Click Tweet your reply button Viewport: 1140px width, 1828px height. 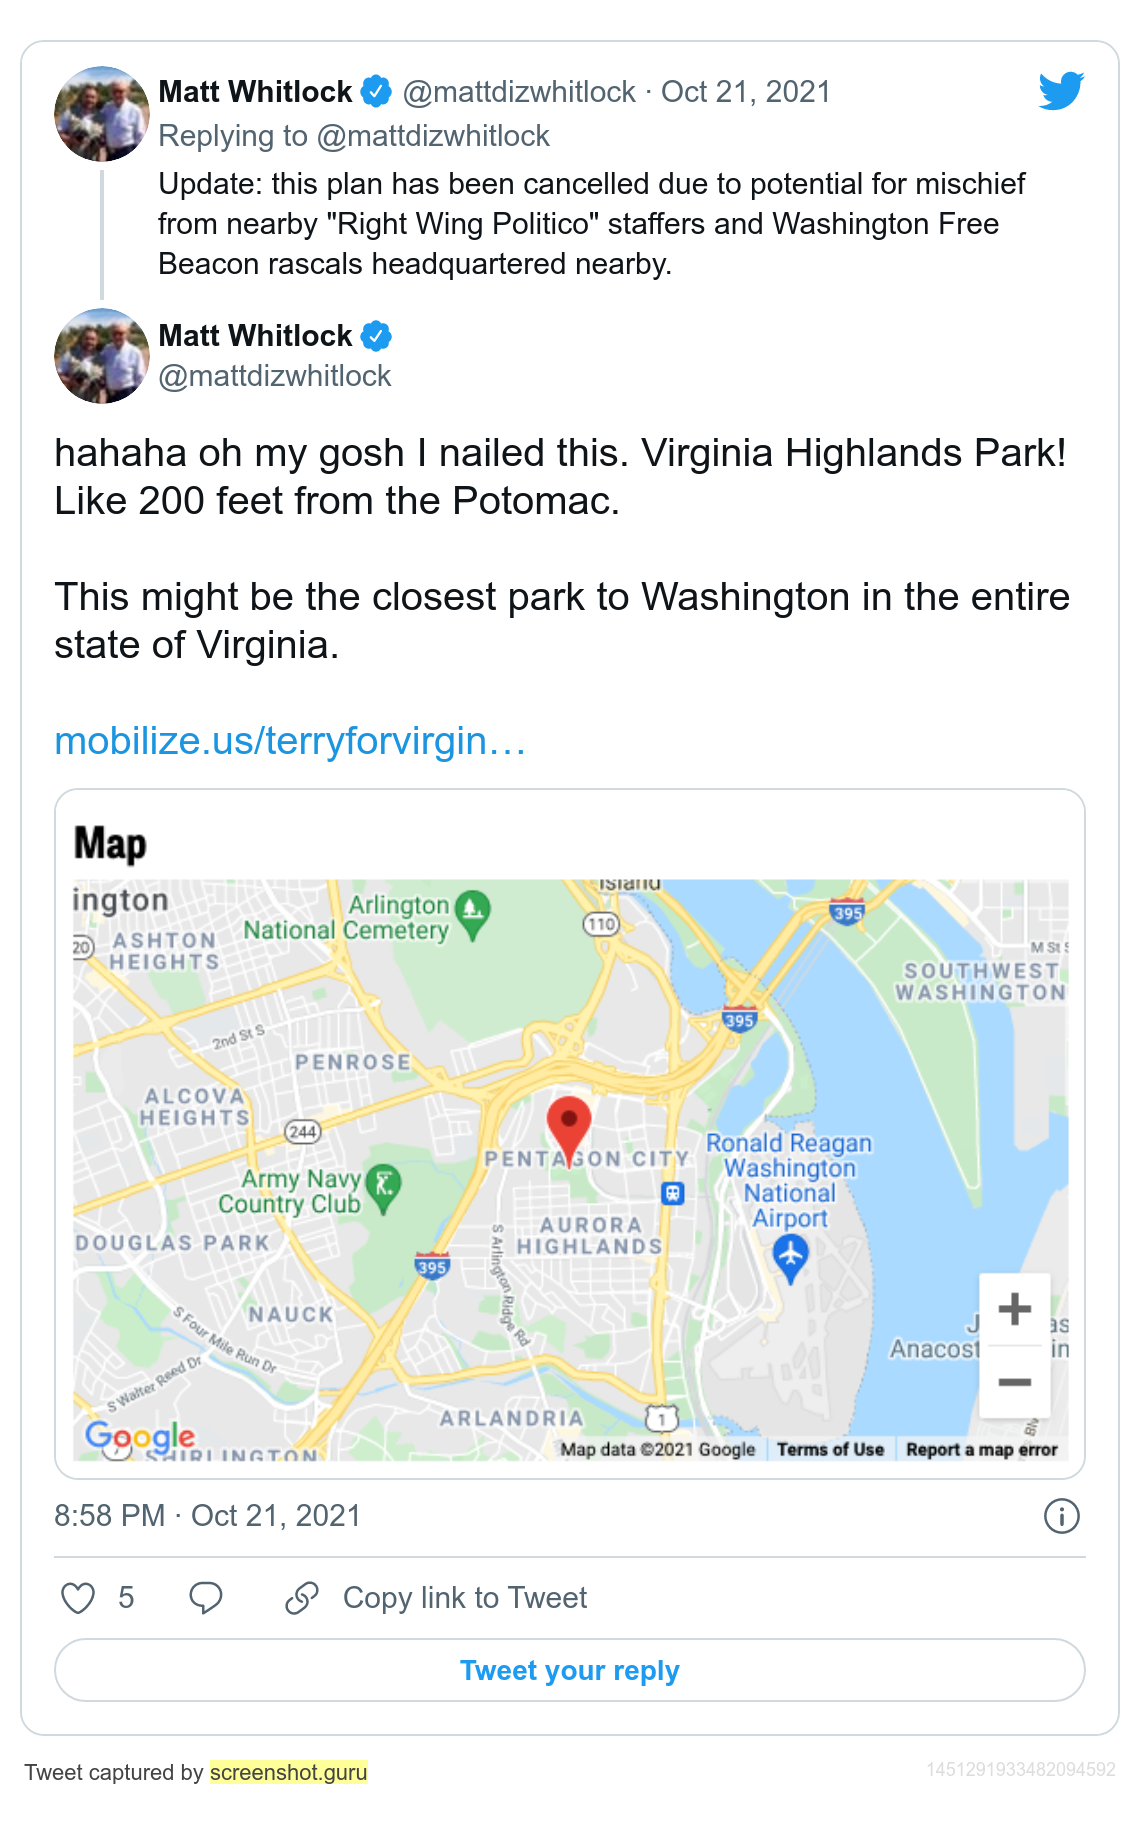pos(570,1670)
